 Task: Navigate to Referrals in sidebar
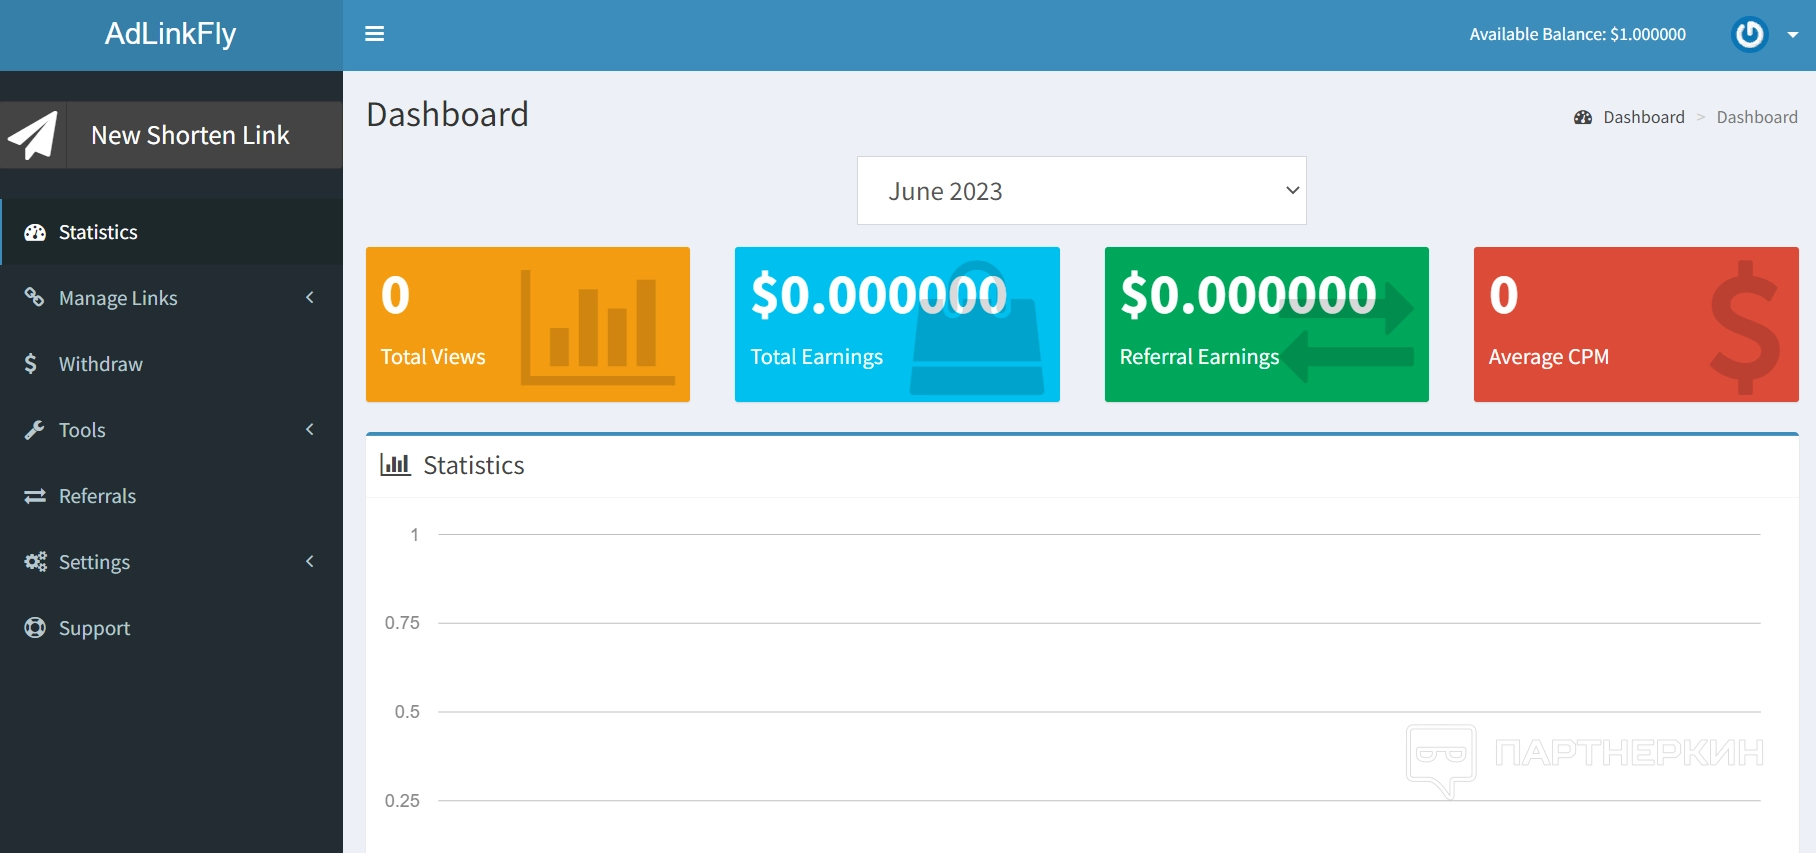click(x=171, y=496)
